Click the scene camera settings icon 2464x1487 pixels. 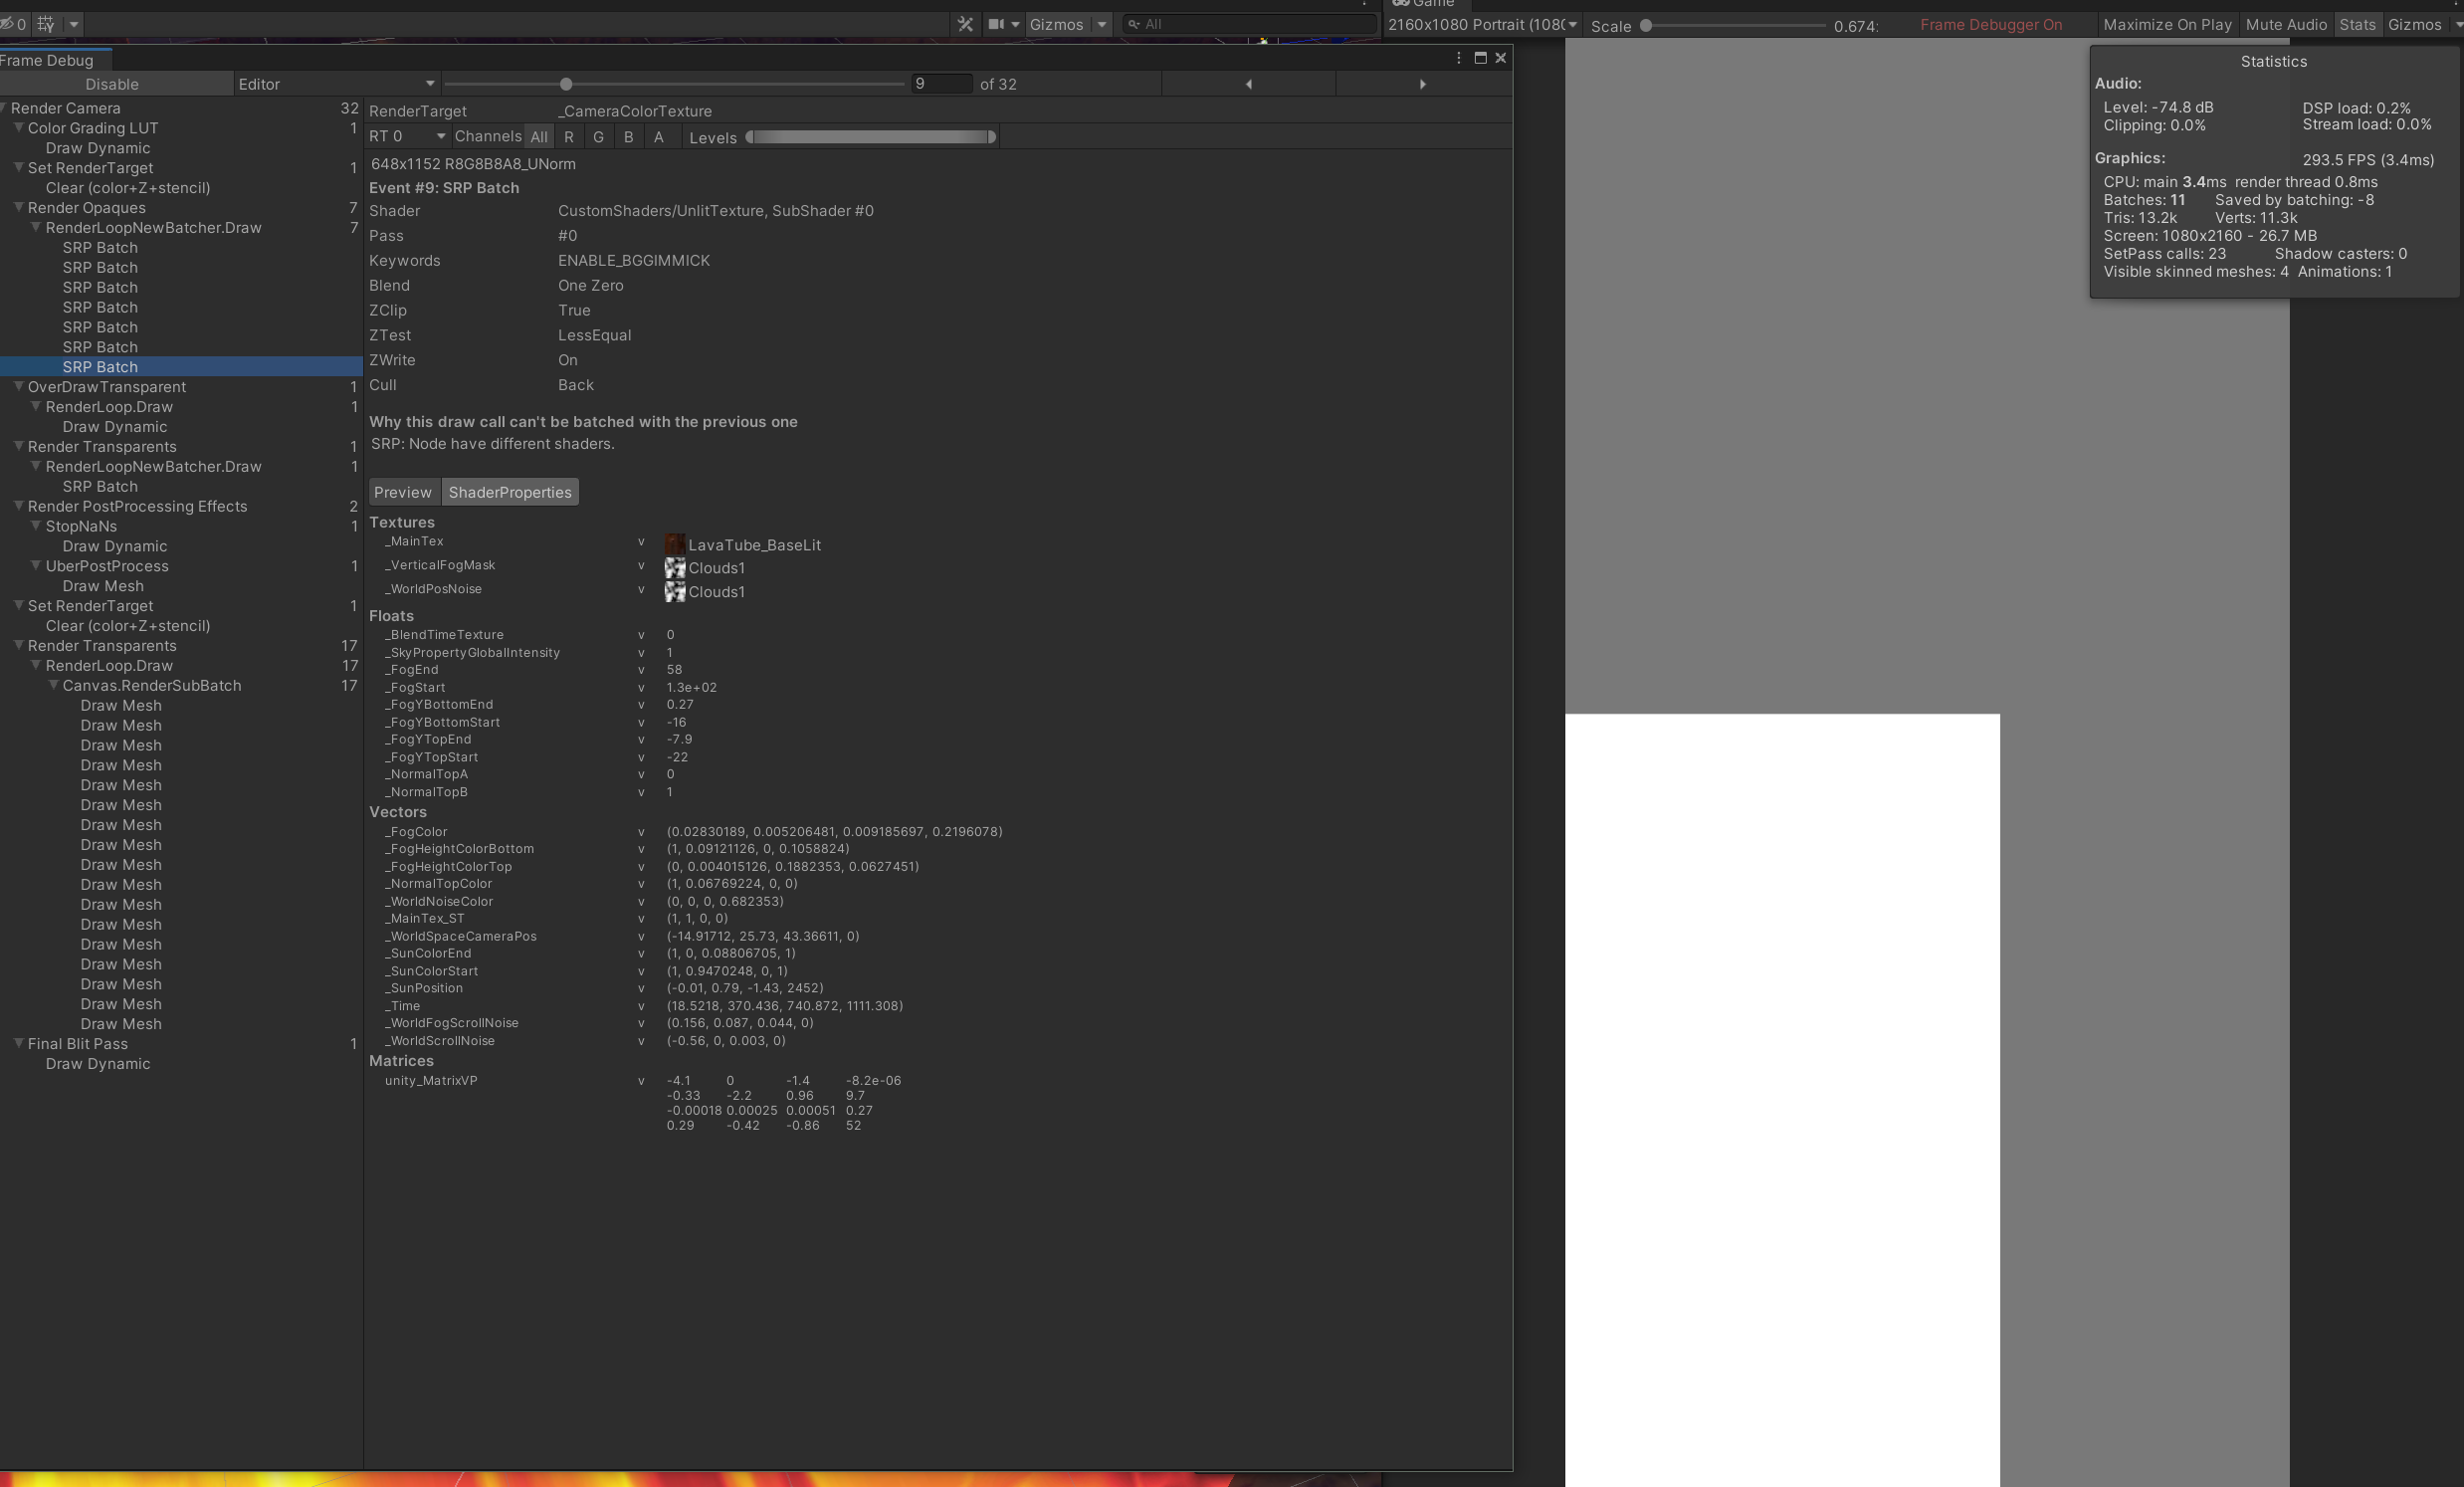tap(996, 24)
